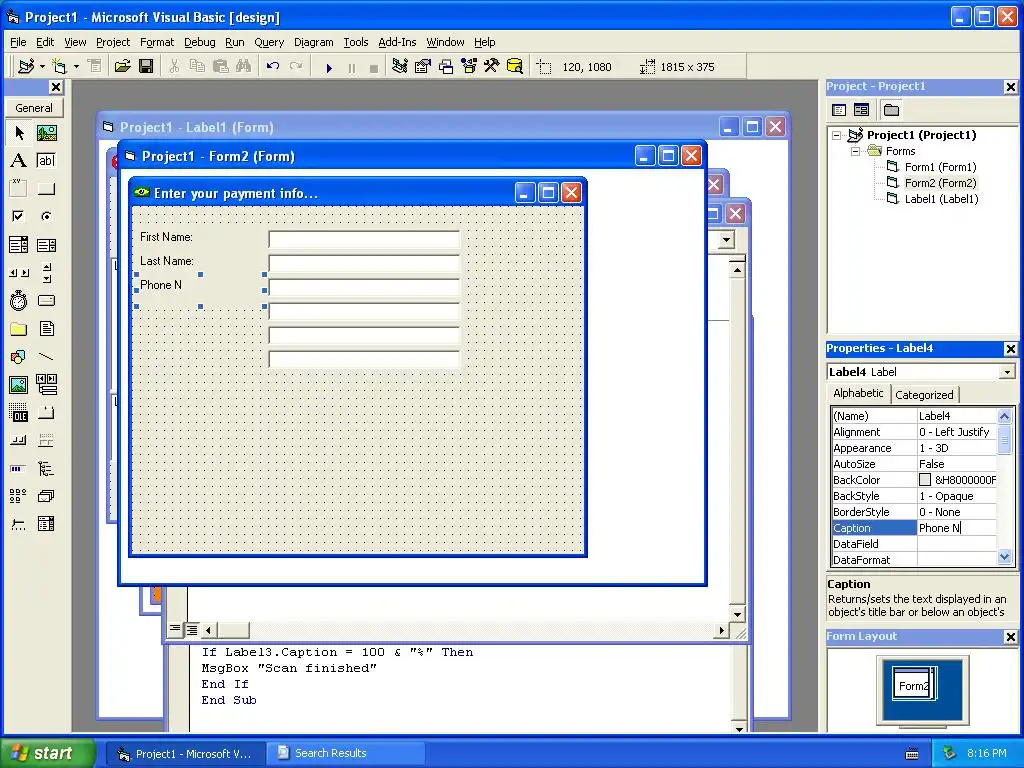1024x768 pixels.
Task: Open the Format menu
Action: (x=157, y=42)
